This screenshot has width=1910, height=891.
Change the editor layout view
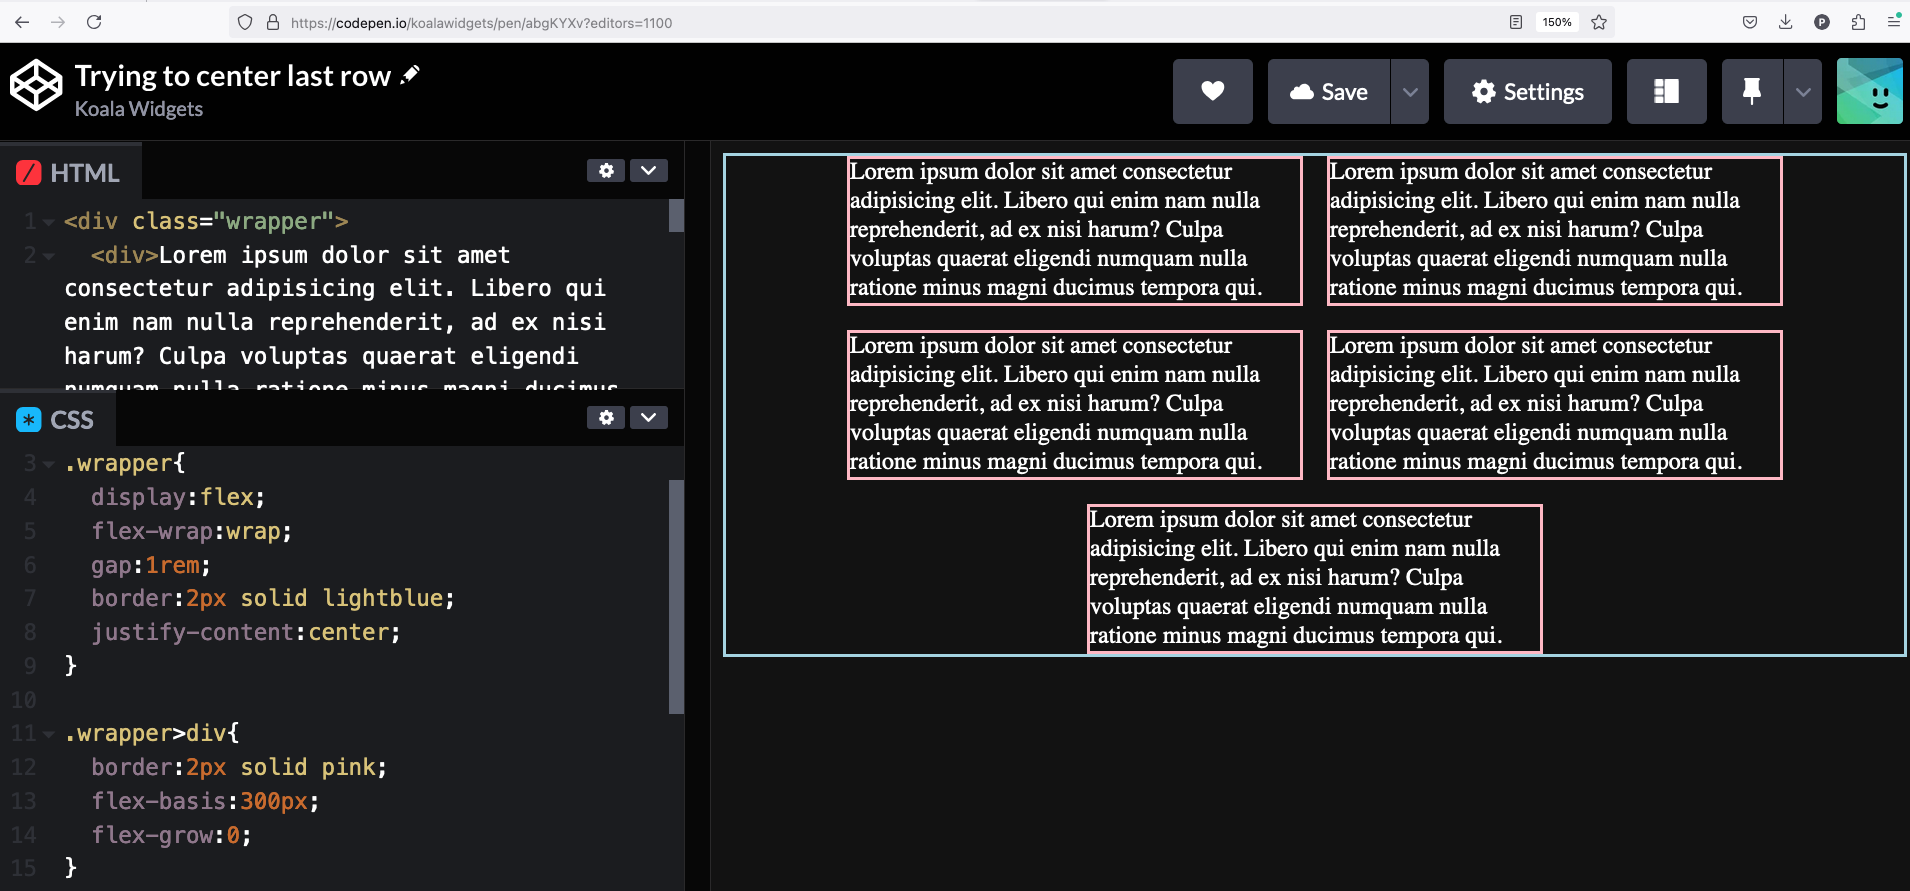(1667, 91)
